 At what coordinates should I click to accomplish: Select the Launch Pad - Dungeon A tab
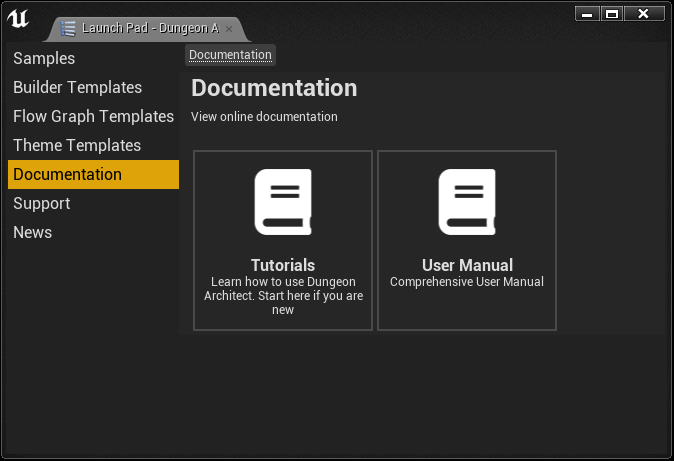point(147,29)
